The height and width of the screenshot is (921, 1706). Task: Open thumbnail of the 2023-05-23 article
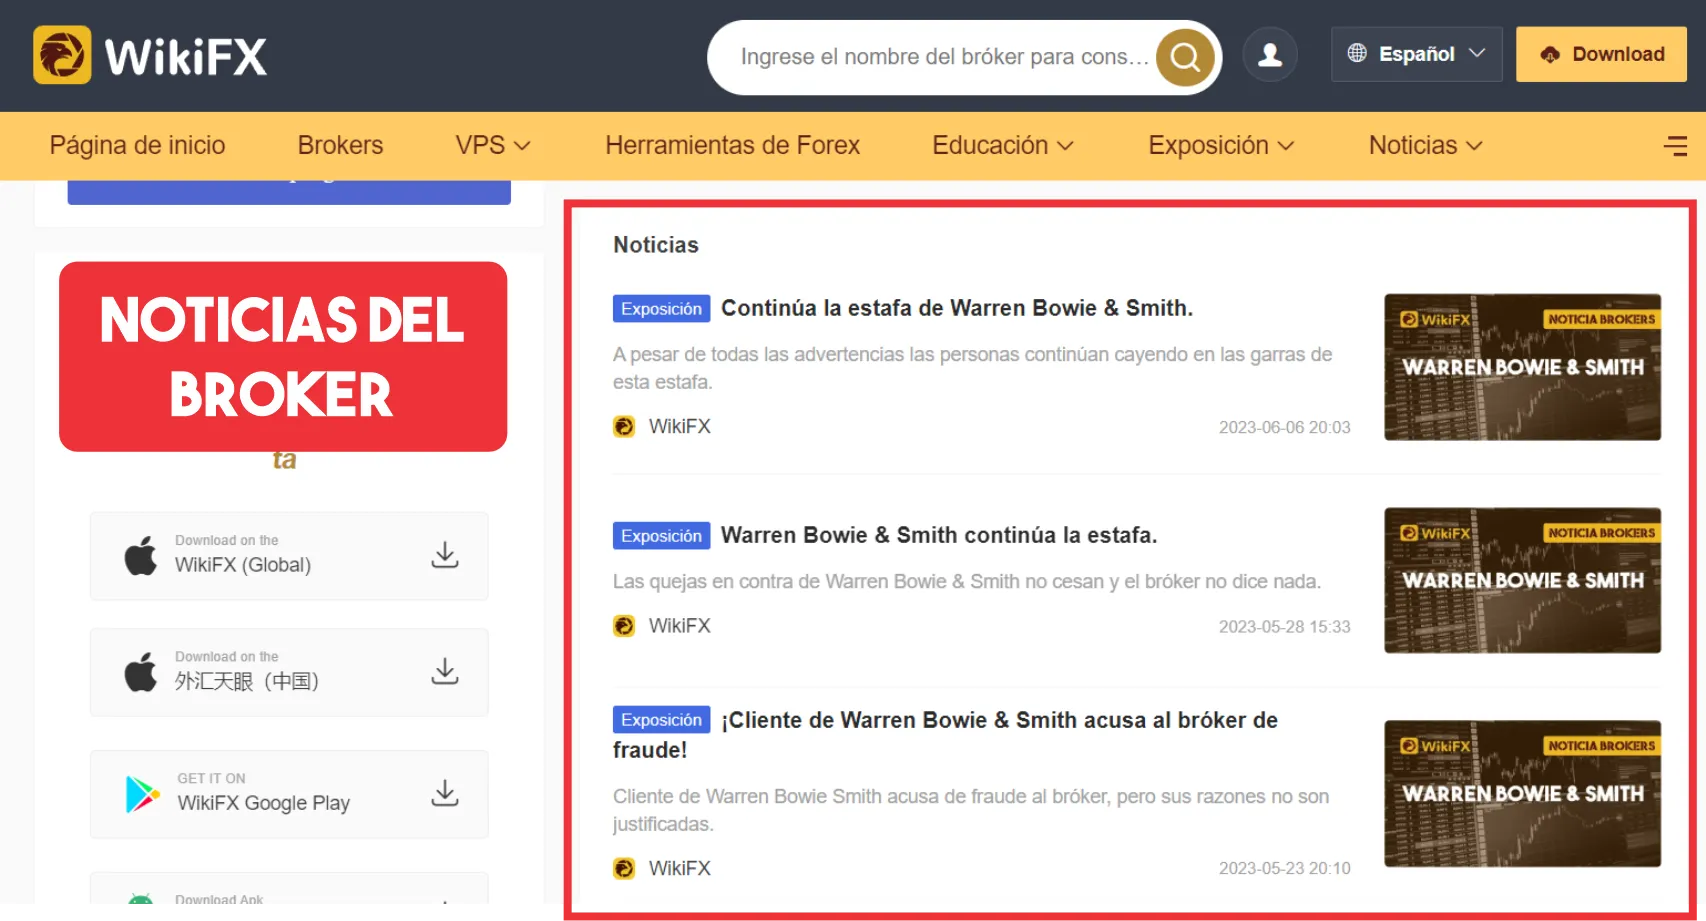[1522, 793]
